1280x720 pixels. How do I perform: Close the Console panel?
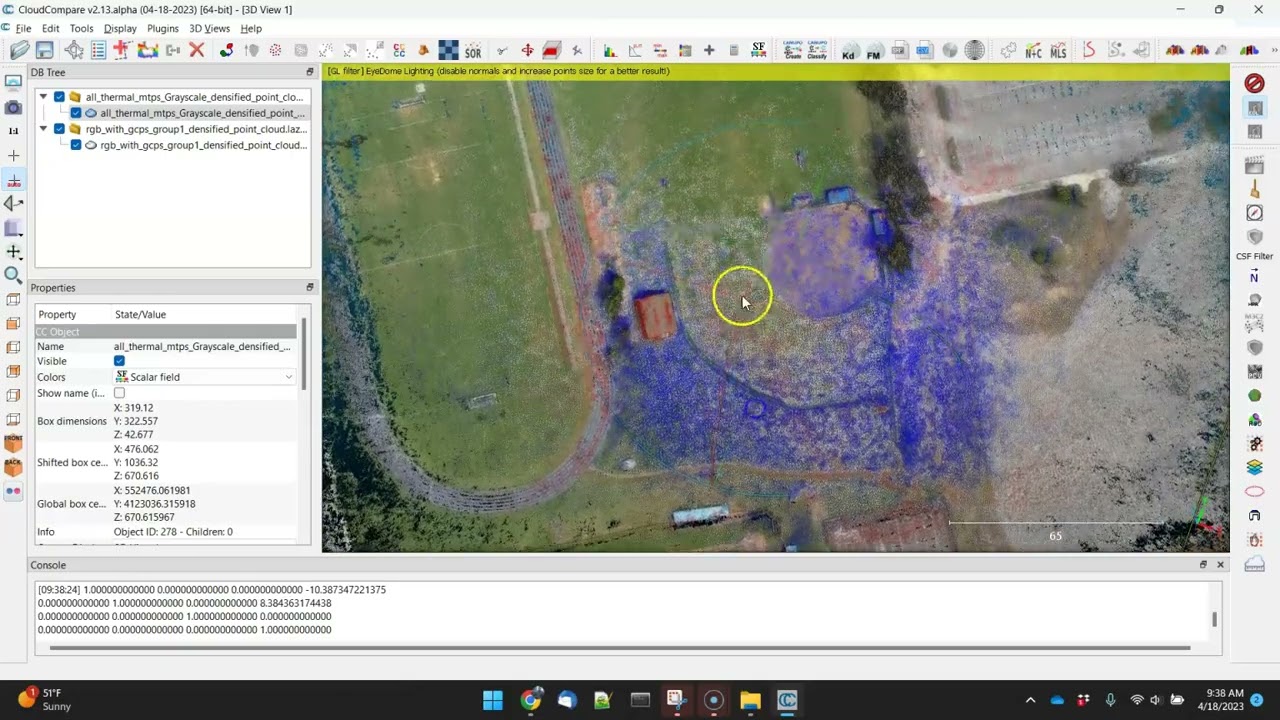tap(1220, 565)
